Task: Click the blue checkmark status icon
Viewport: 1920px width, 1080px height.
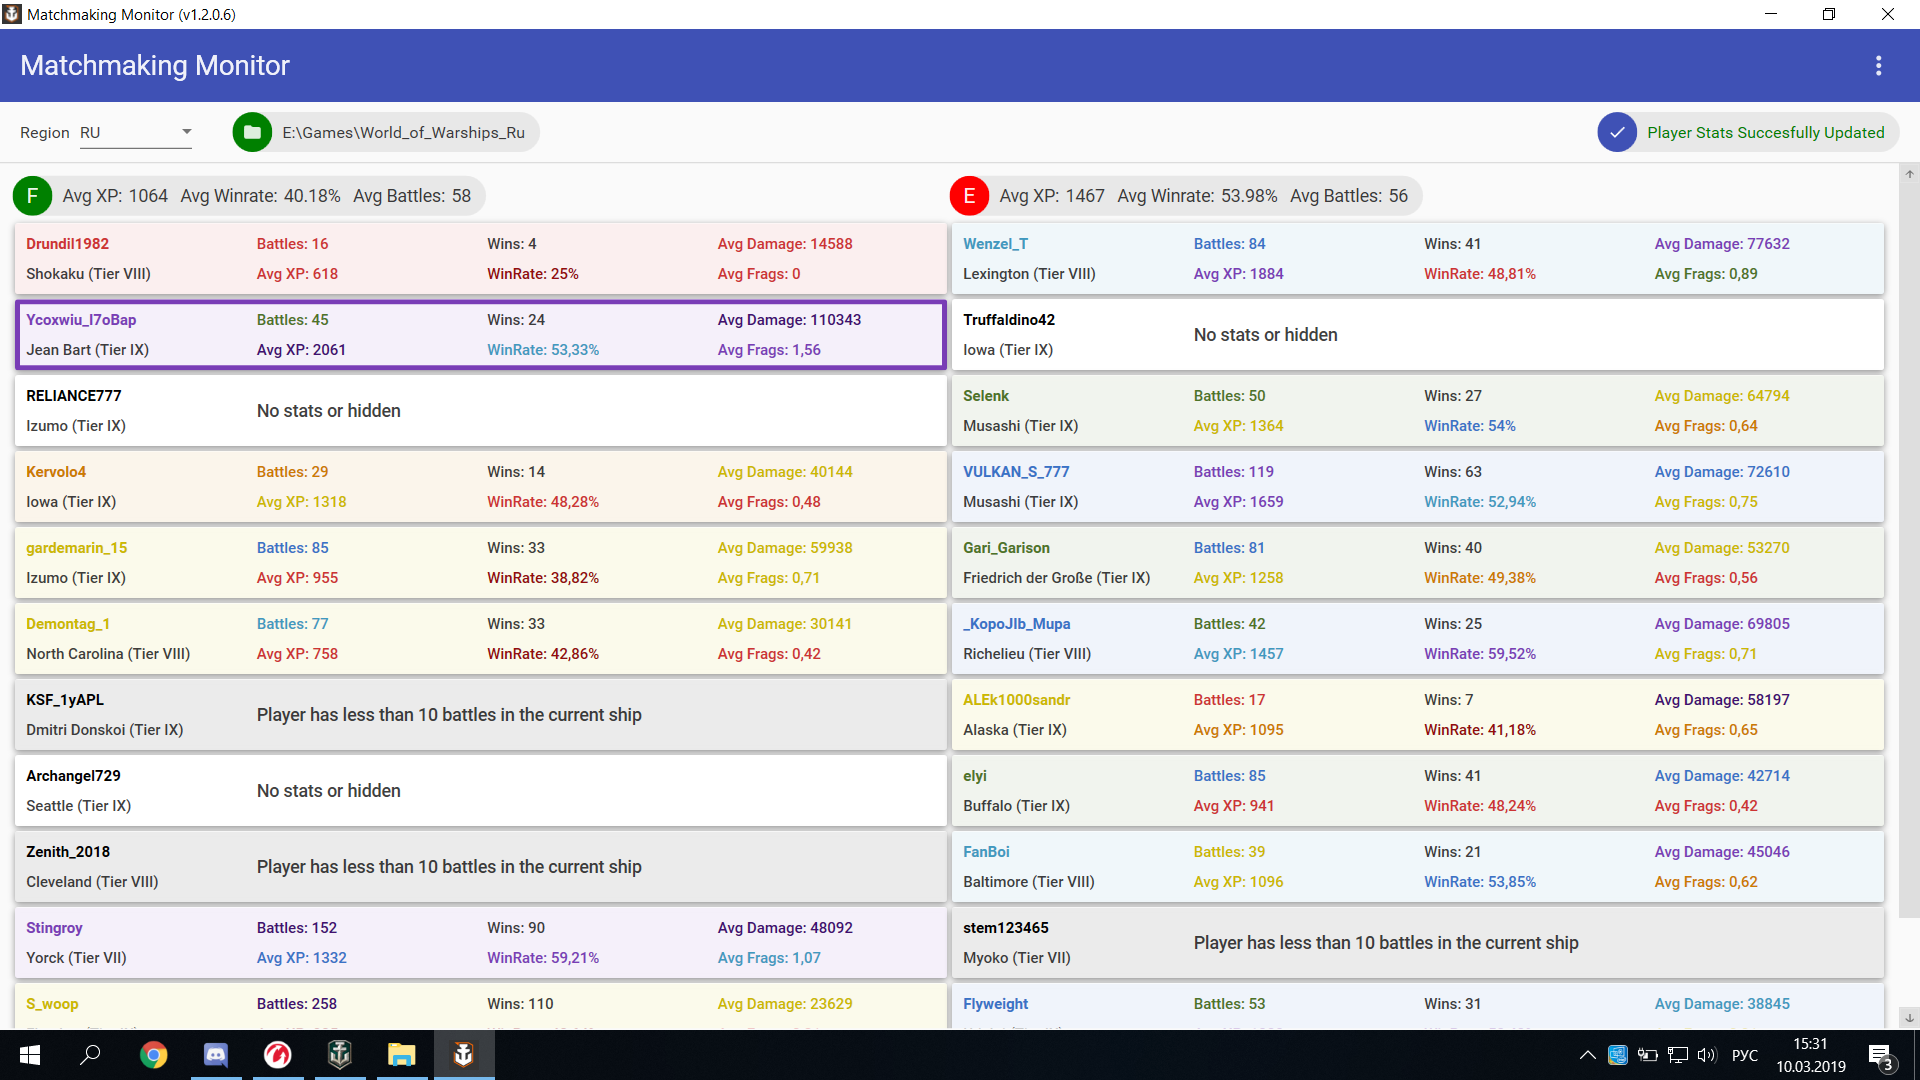Action: pos(1616,133)
